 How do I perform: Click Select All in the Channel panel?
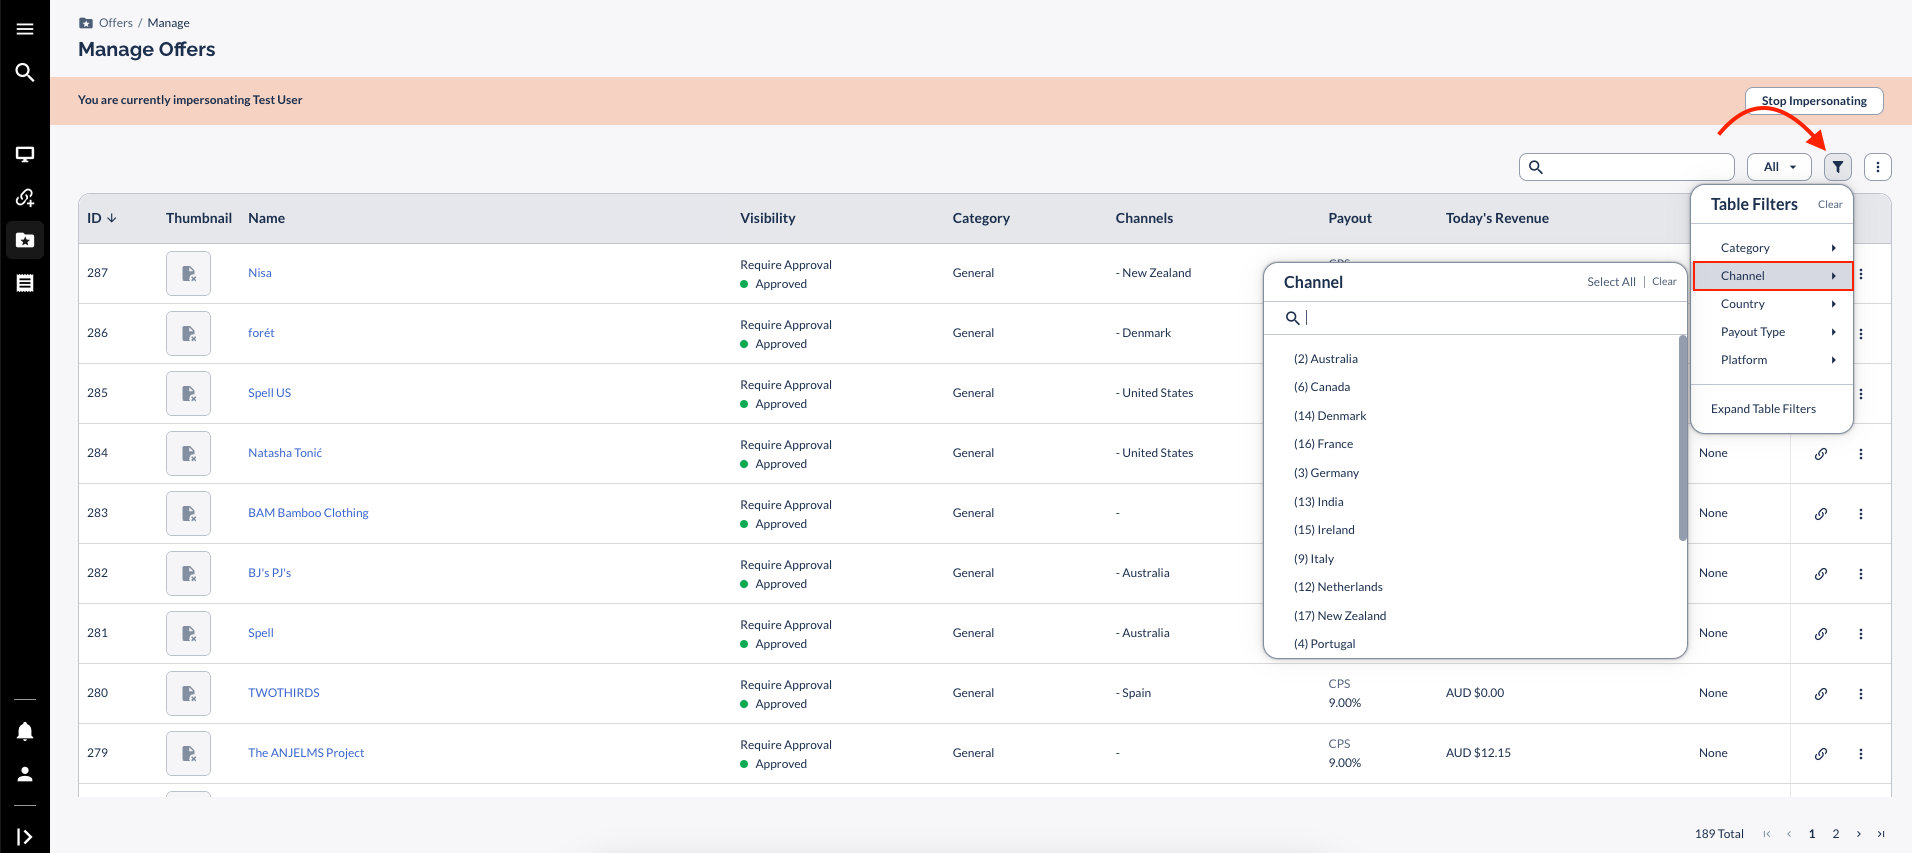point(1611,282)
